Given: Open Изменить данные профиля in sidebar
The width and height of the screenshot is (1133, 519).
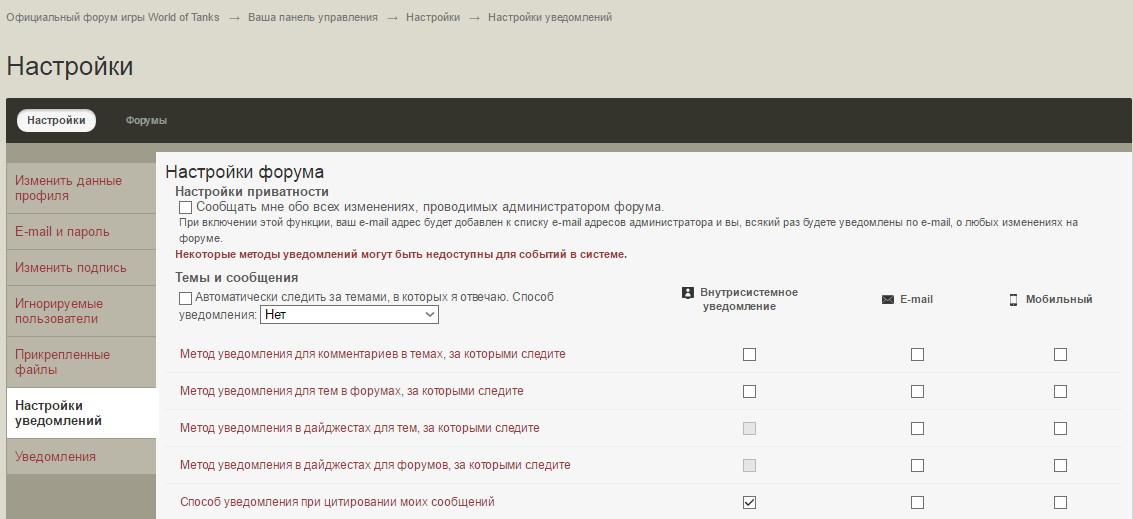Looking at the screenshot, I should pos(68,188).
